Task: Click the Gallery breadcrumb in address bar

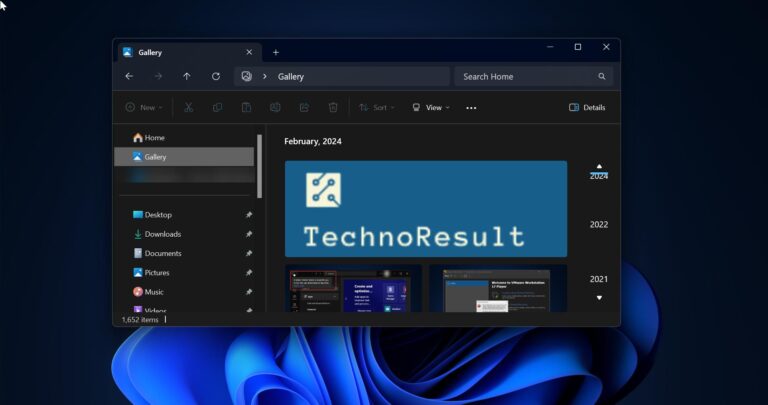Action: 291,76
